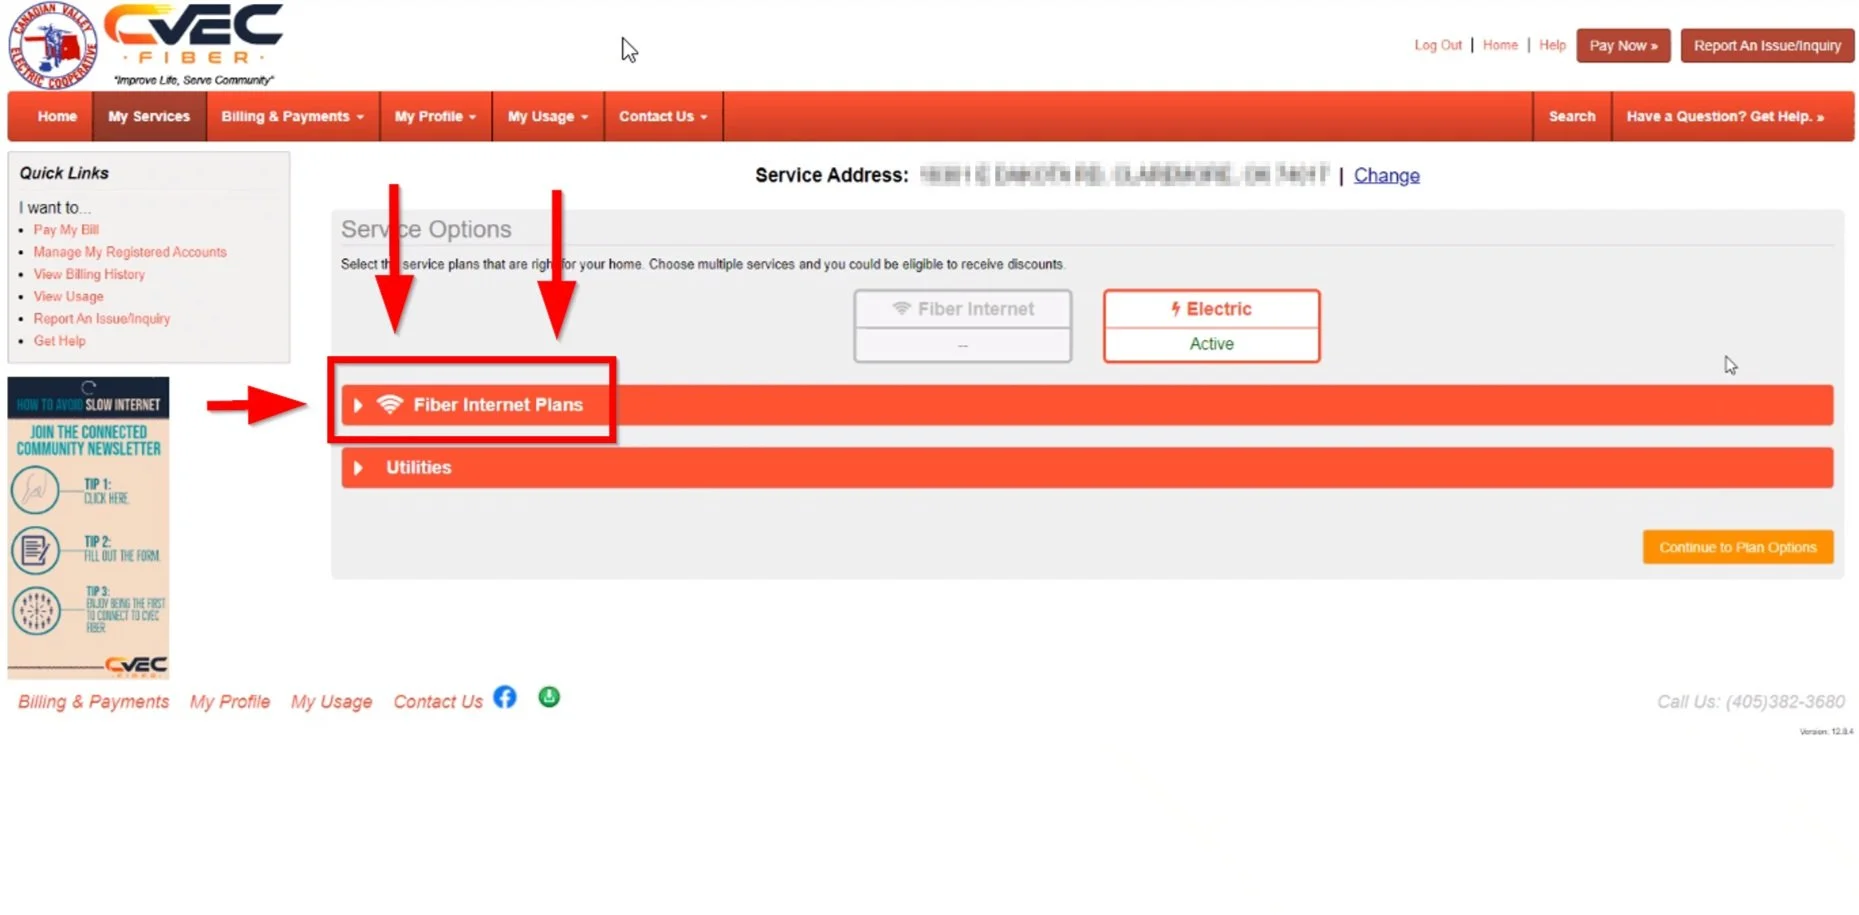Viewport: 1859px width, 915px height.
Task: Open the Change service address link
Action: 1386,175
